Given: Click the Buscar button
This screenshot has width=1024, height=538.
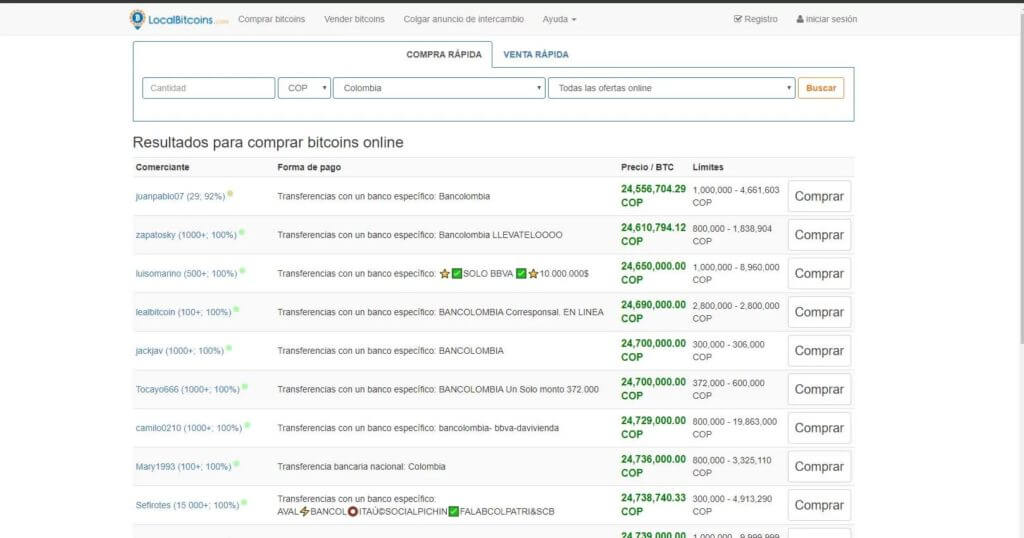Looking at the screenshot, I should point(821,88).
